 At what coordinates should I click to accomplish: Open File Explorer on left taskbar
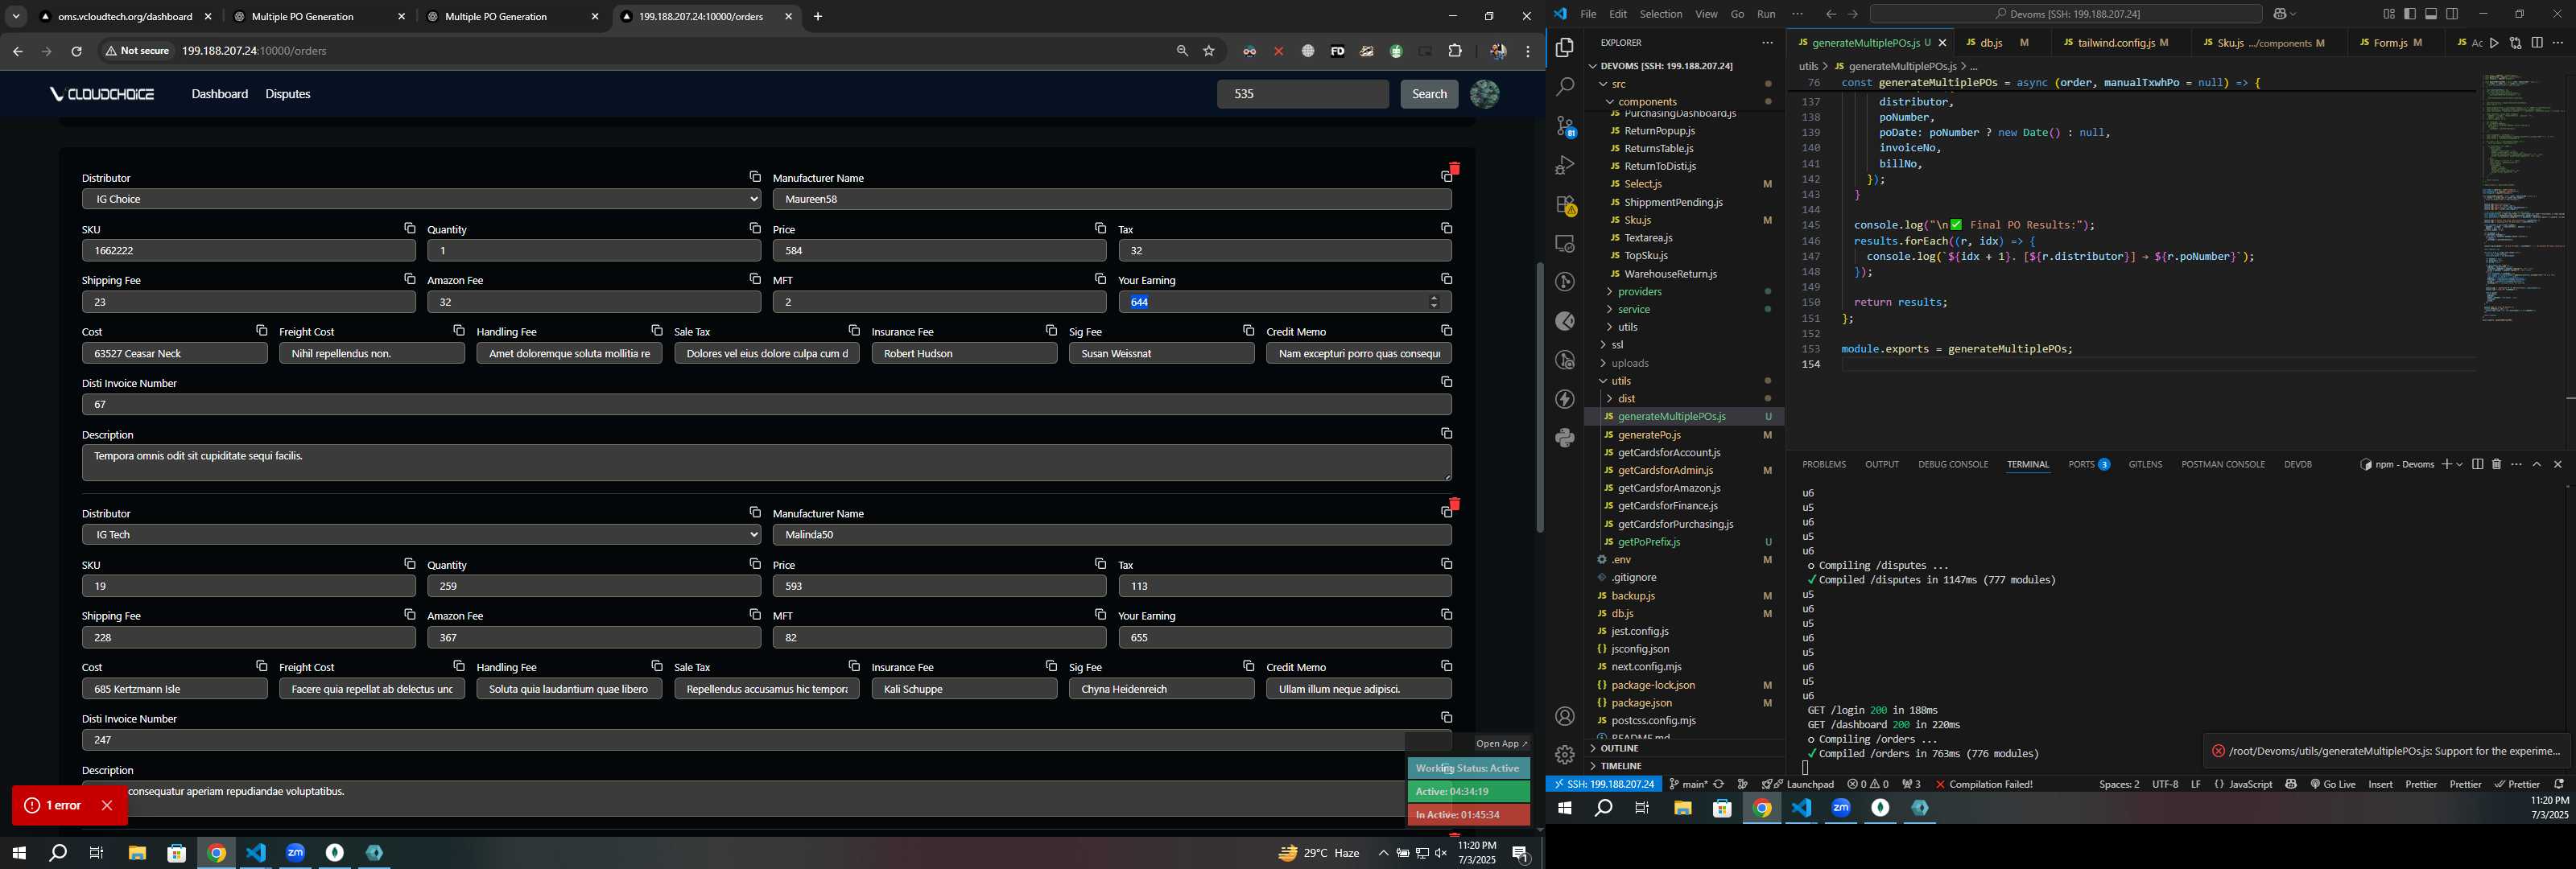click(x=137, y=853)
